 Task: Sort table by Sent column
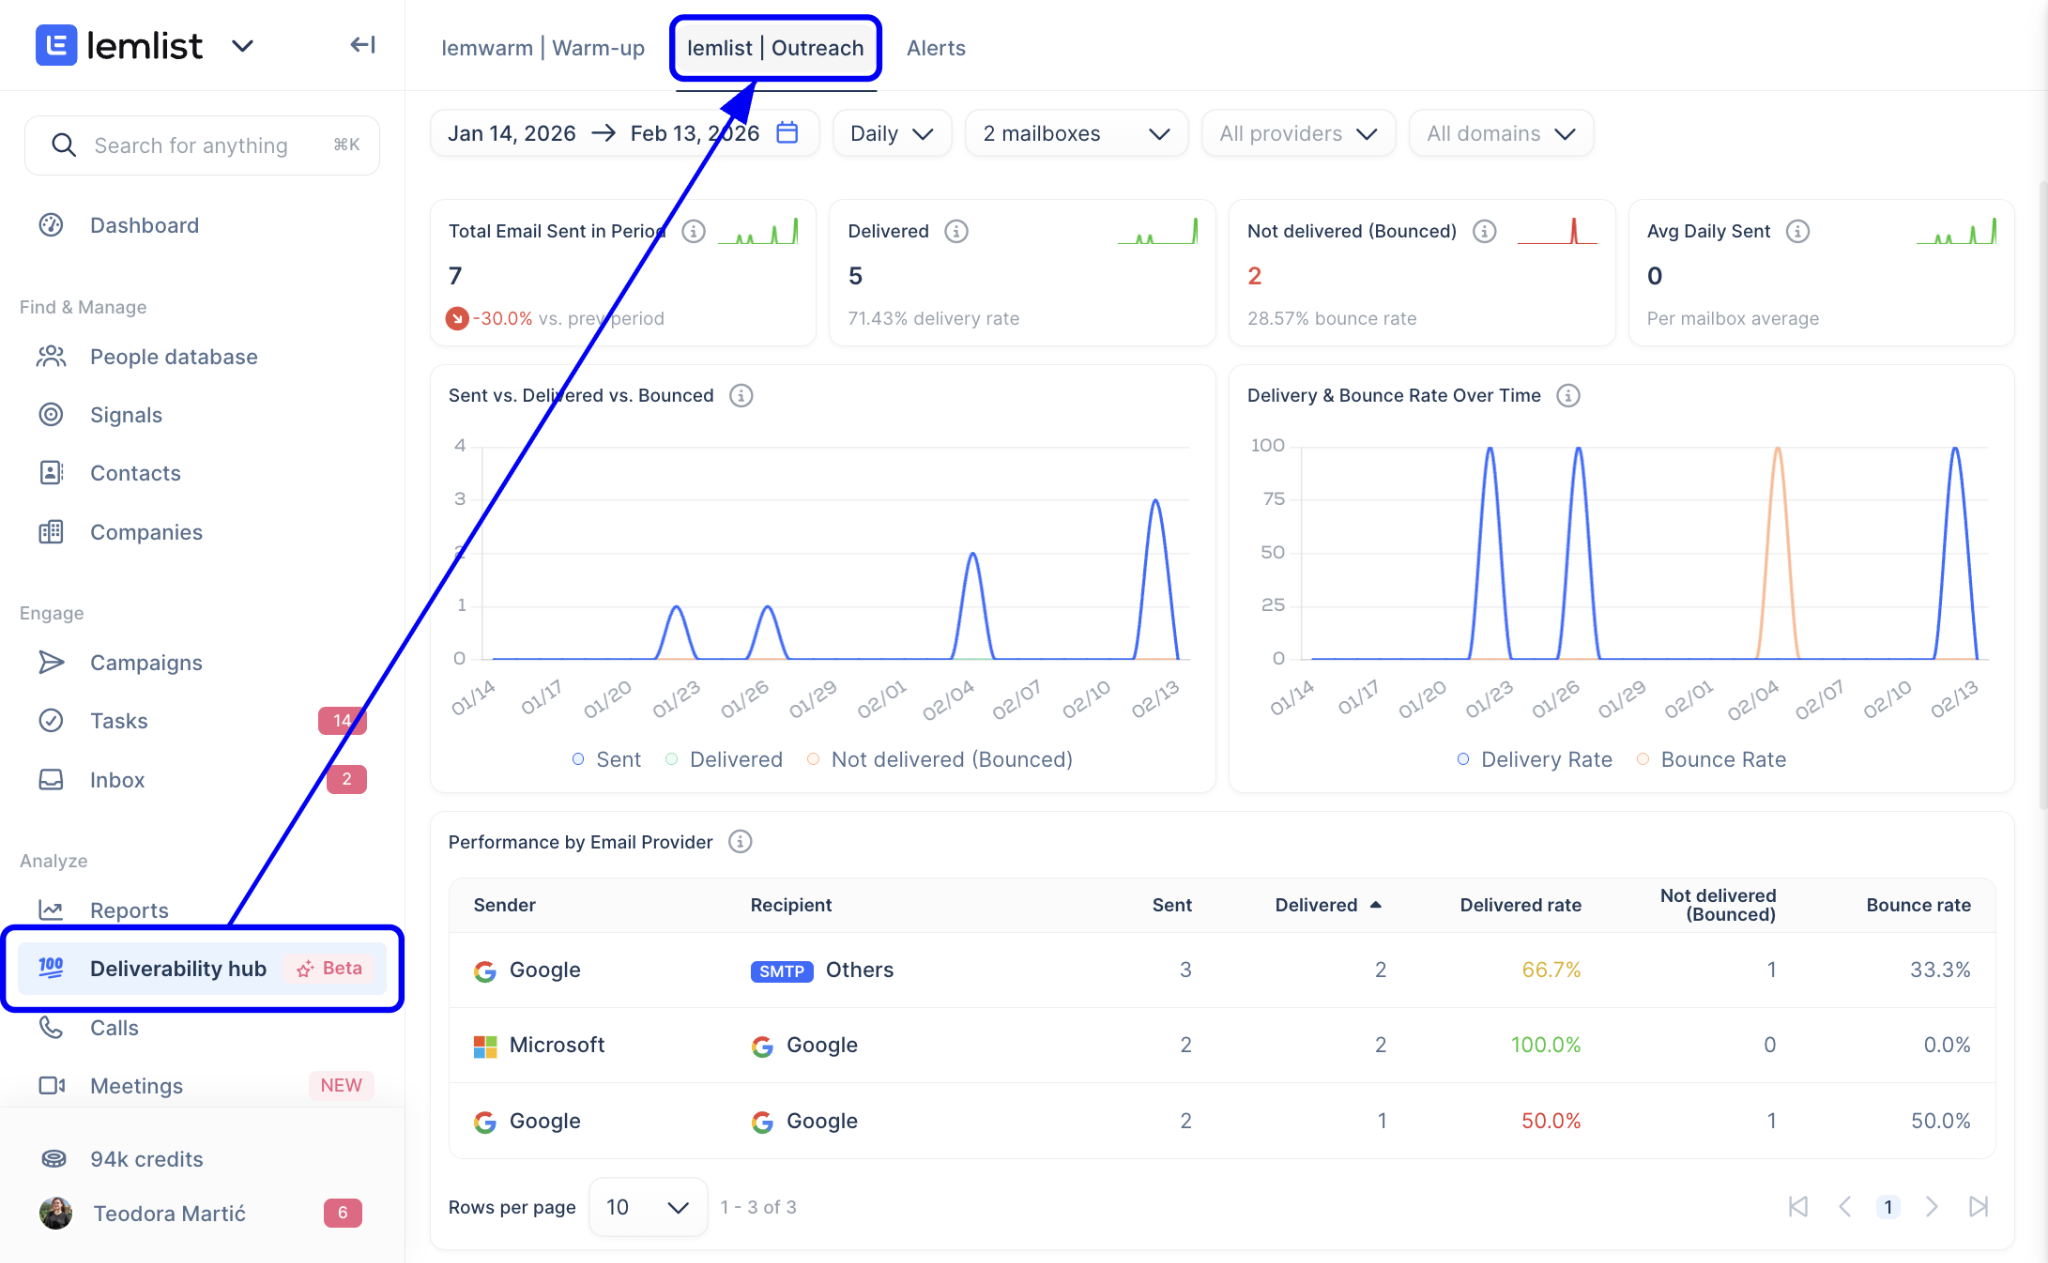pos(1172,905)
